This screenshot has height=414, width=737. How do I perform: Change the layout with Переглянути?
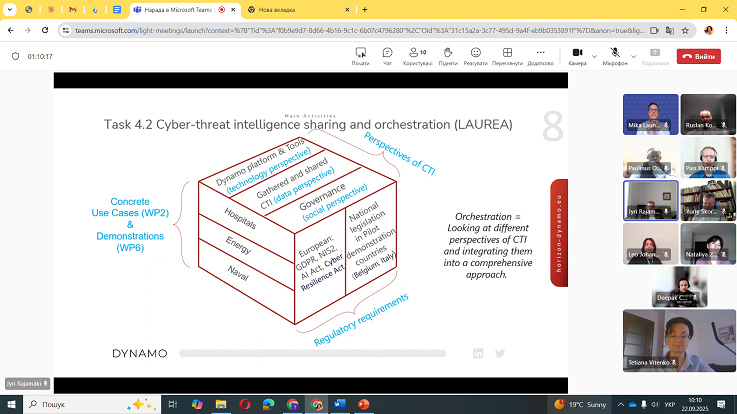pyautogui.click(x=508, y=55)
